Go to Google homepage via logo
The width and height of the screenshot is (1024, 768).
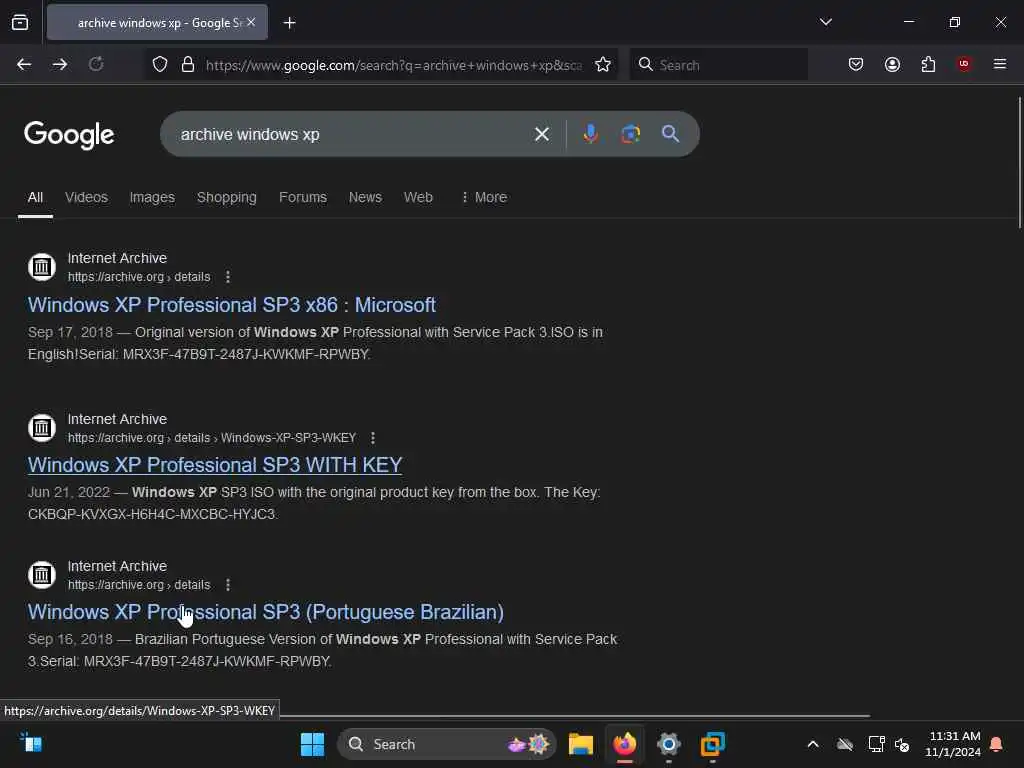(69, 135)
